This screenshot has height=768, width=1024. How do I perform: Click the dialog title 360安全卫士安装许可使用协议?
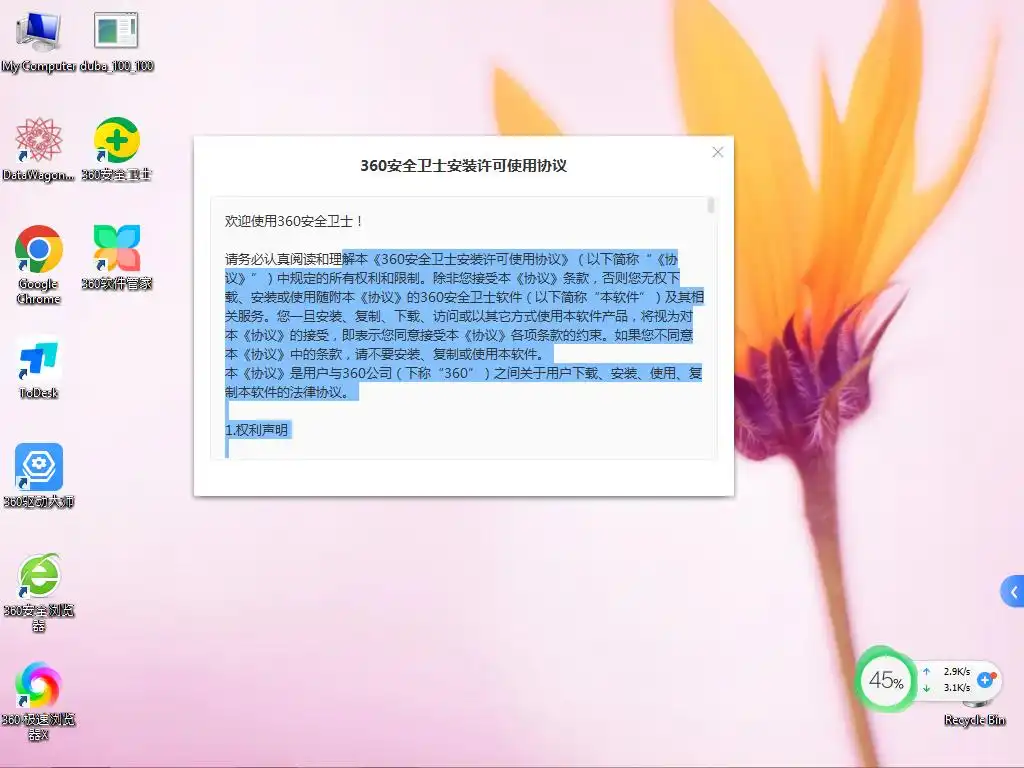464,165
